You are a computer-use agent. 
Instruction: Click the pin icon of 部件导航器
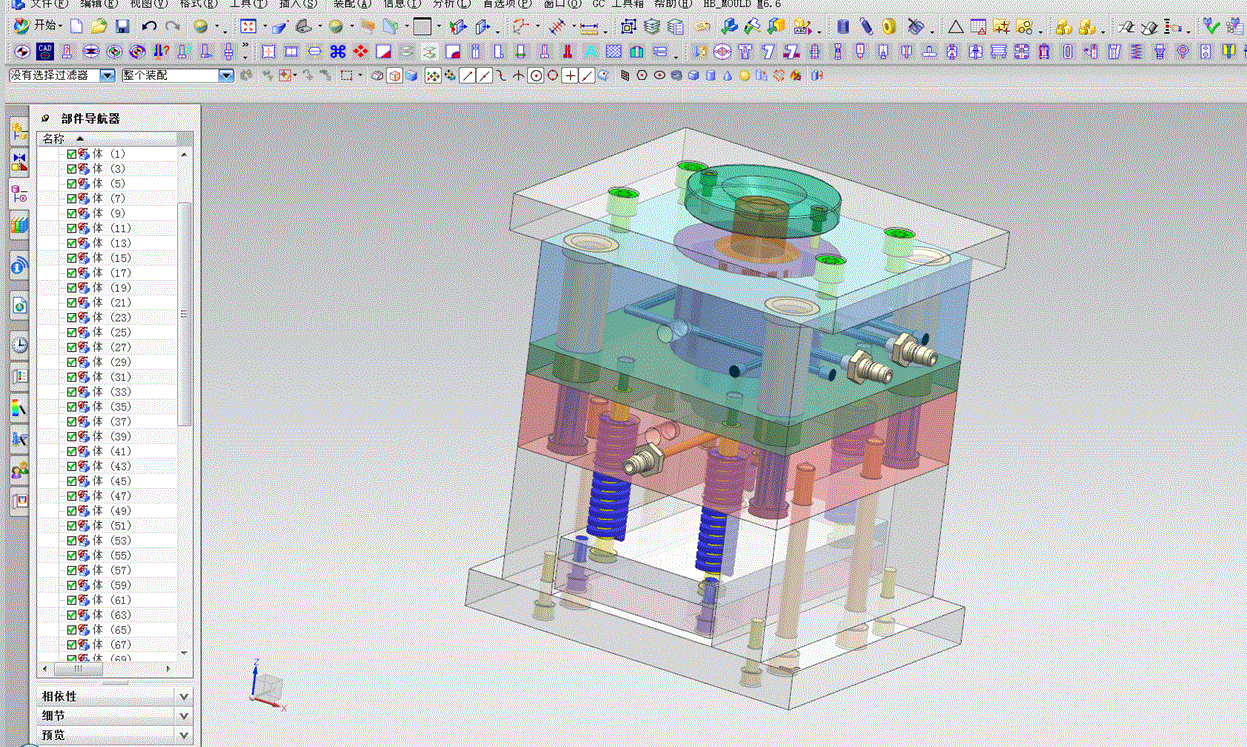click(x=45, y=118)
